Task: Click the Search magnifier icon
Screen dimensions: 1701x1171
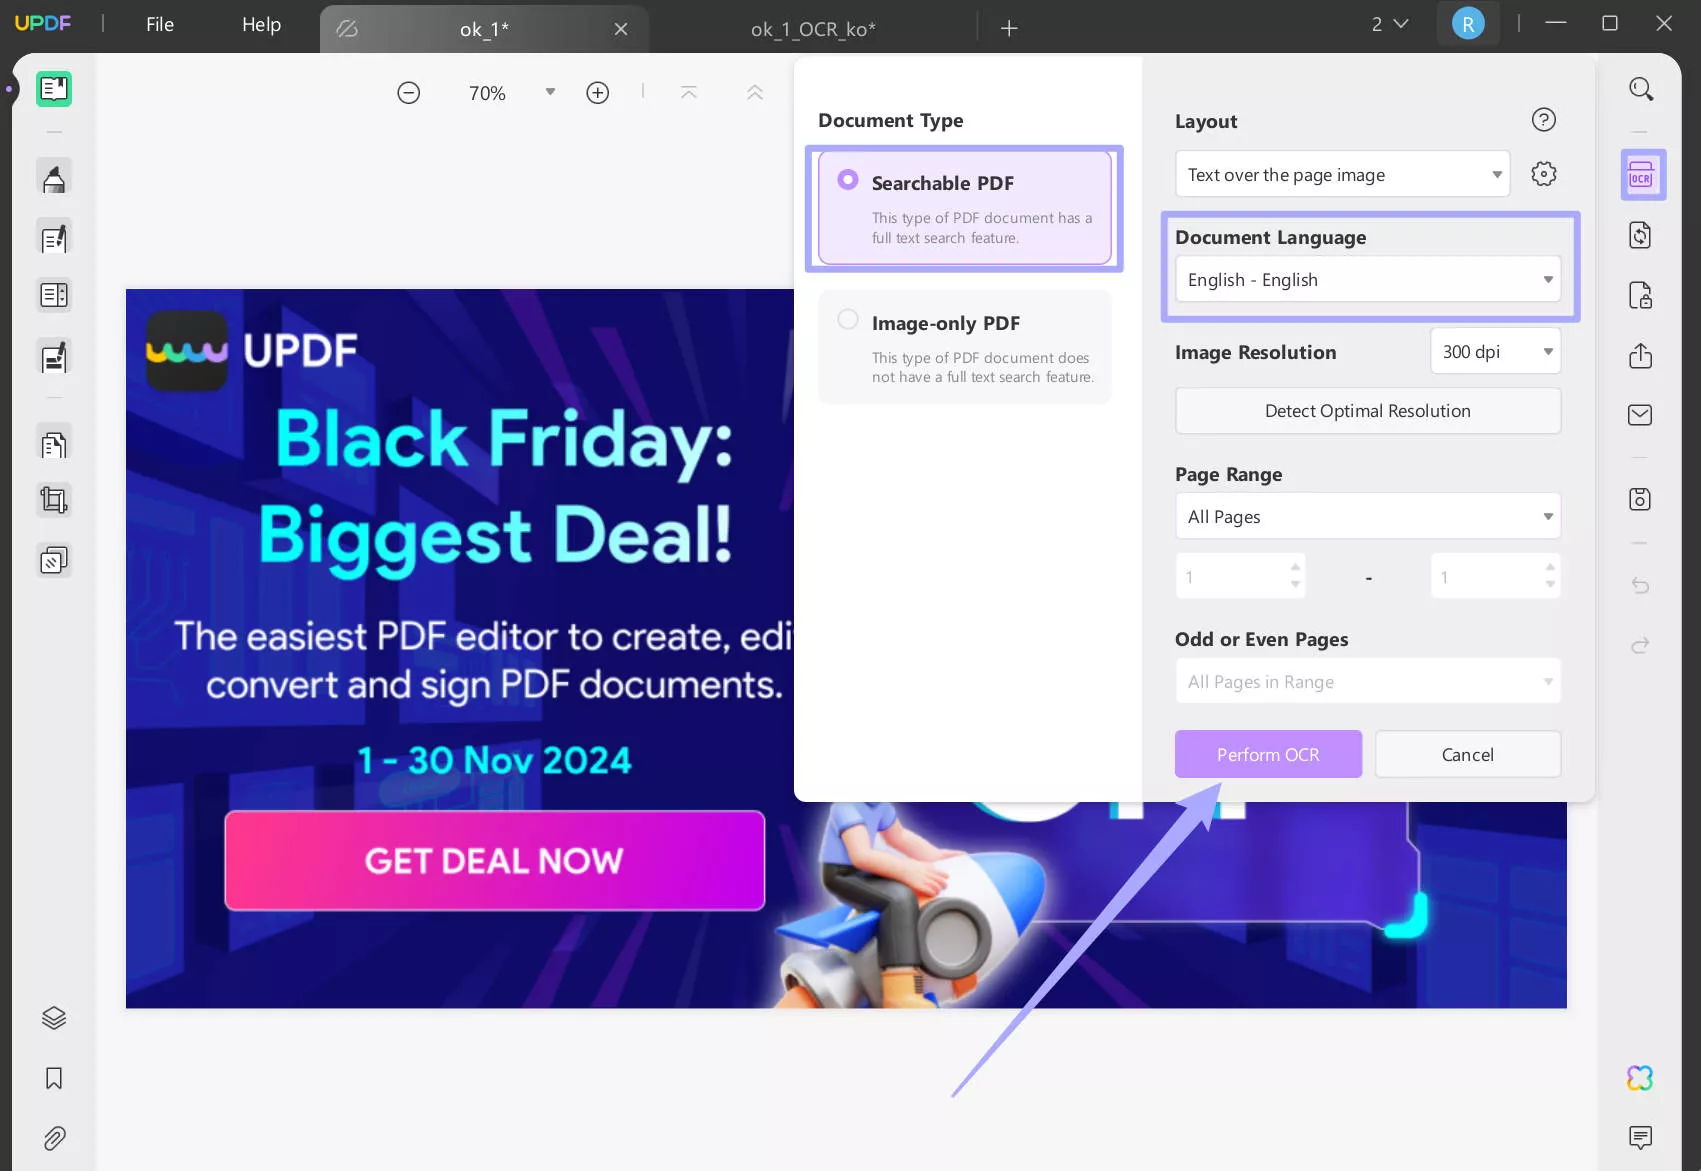Action: click(x=1641, y=89)
